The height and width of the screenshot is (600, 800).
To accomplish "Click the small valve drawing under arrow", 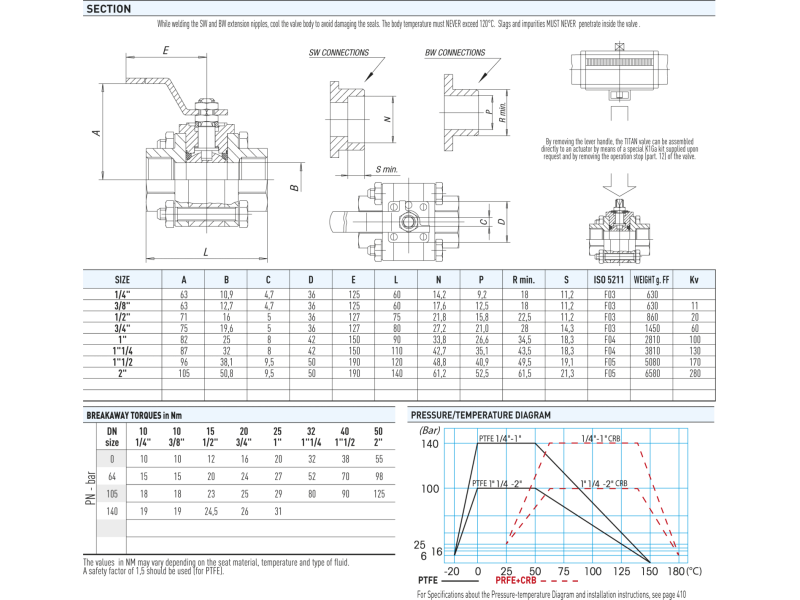I will point(618,232).
